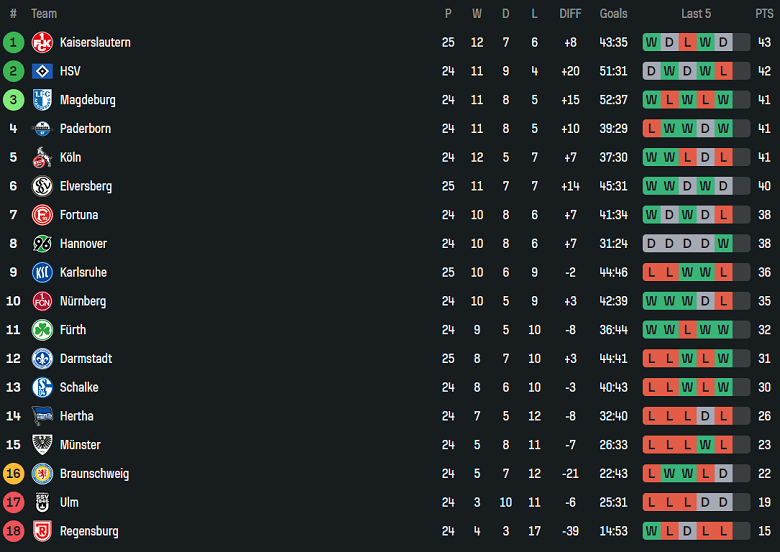The image size is (780, 552).
Task: Click the HSV diamond logo icon
Action: [x=42, y=72]
